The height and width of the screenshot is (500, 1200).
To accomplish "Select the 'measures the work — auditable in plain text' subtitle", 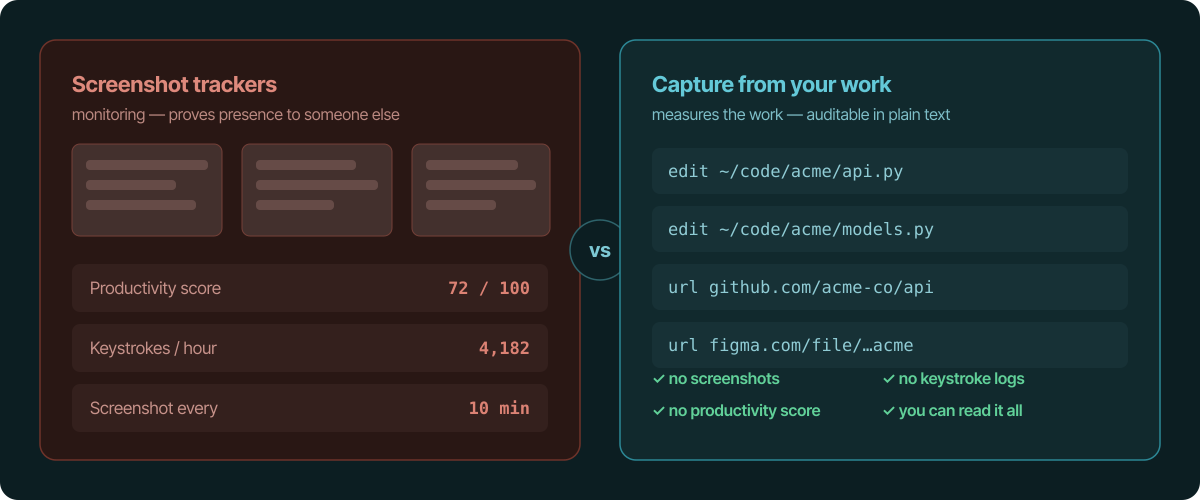I will coord(801,115).
